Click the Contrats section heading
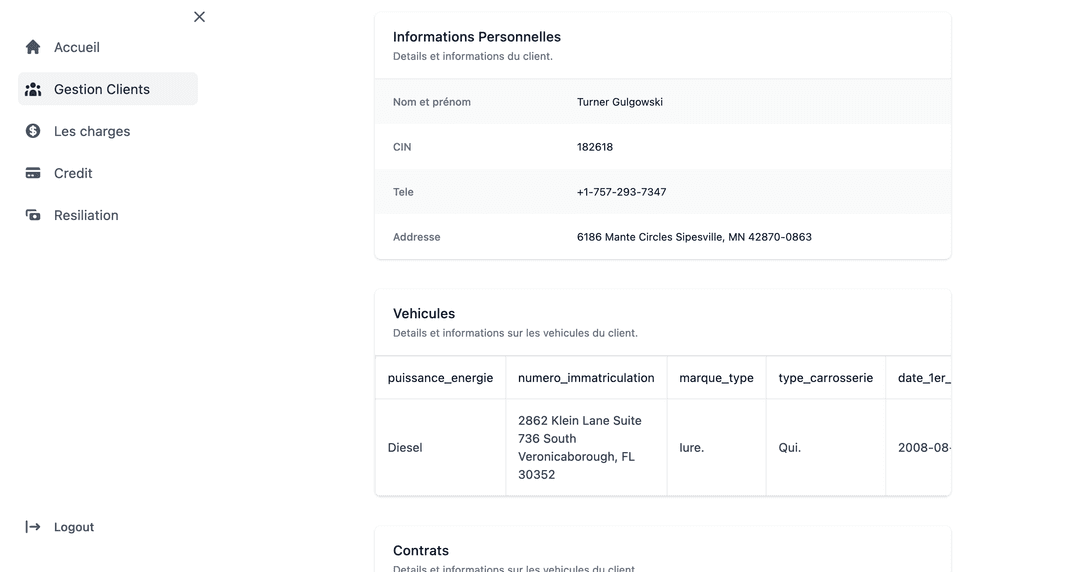Screen dimensions: 1080x572 click(421, 551)
